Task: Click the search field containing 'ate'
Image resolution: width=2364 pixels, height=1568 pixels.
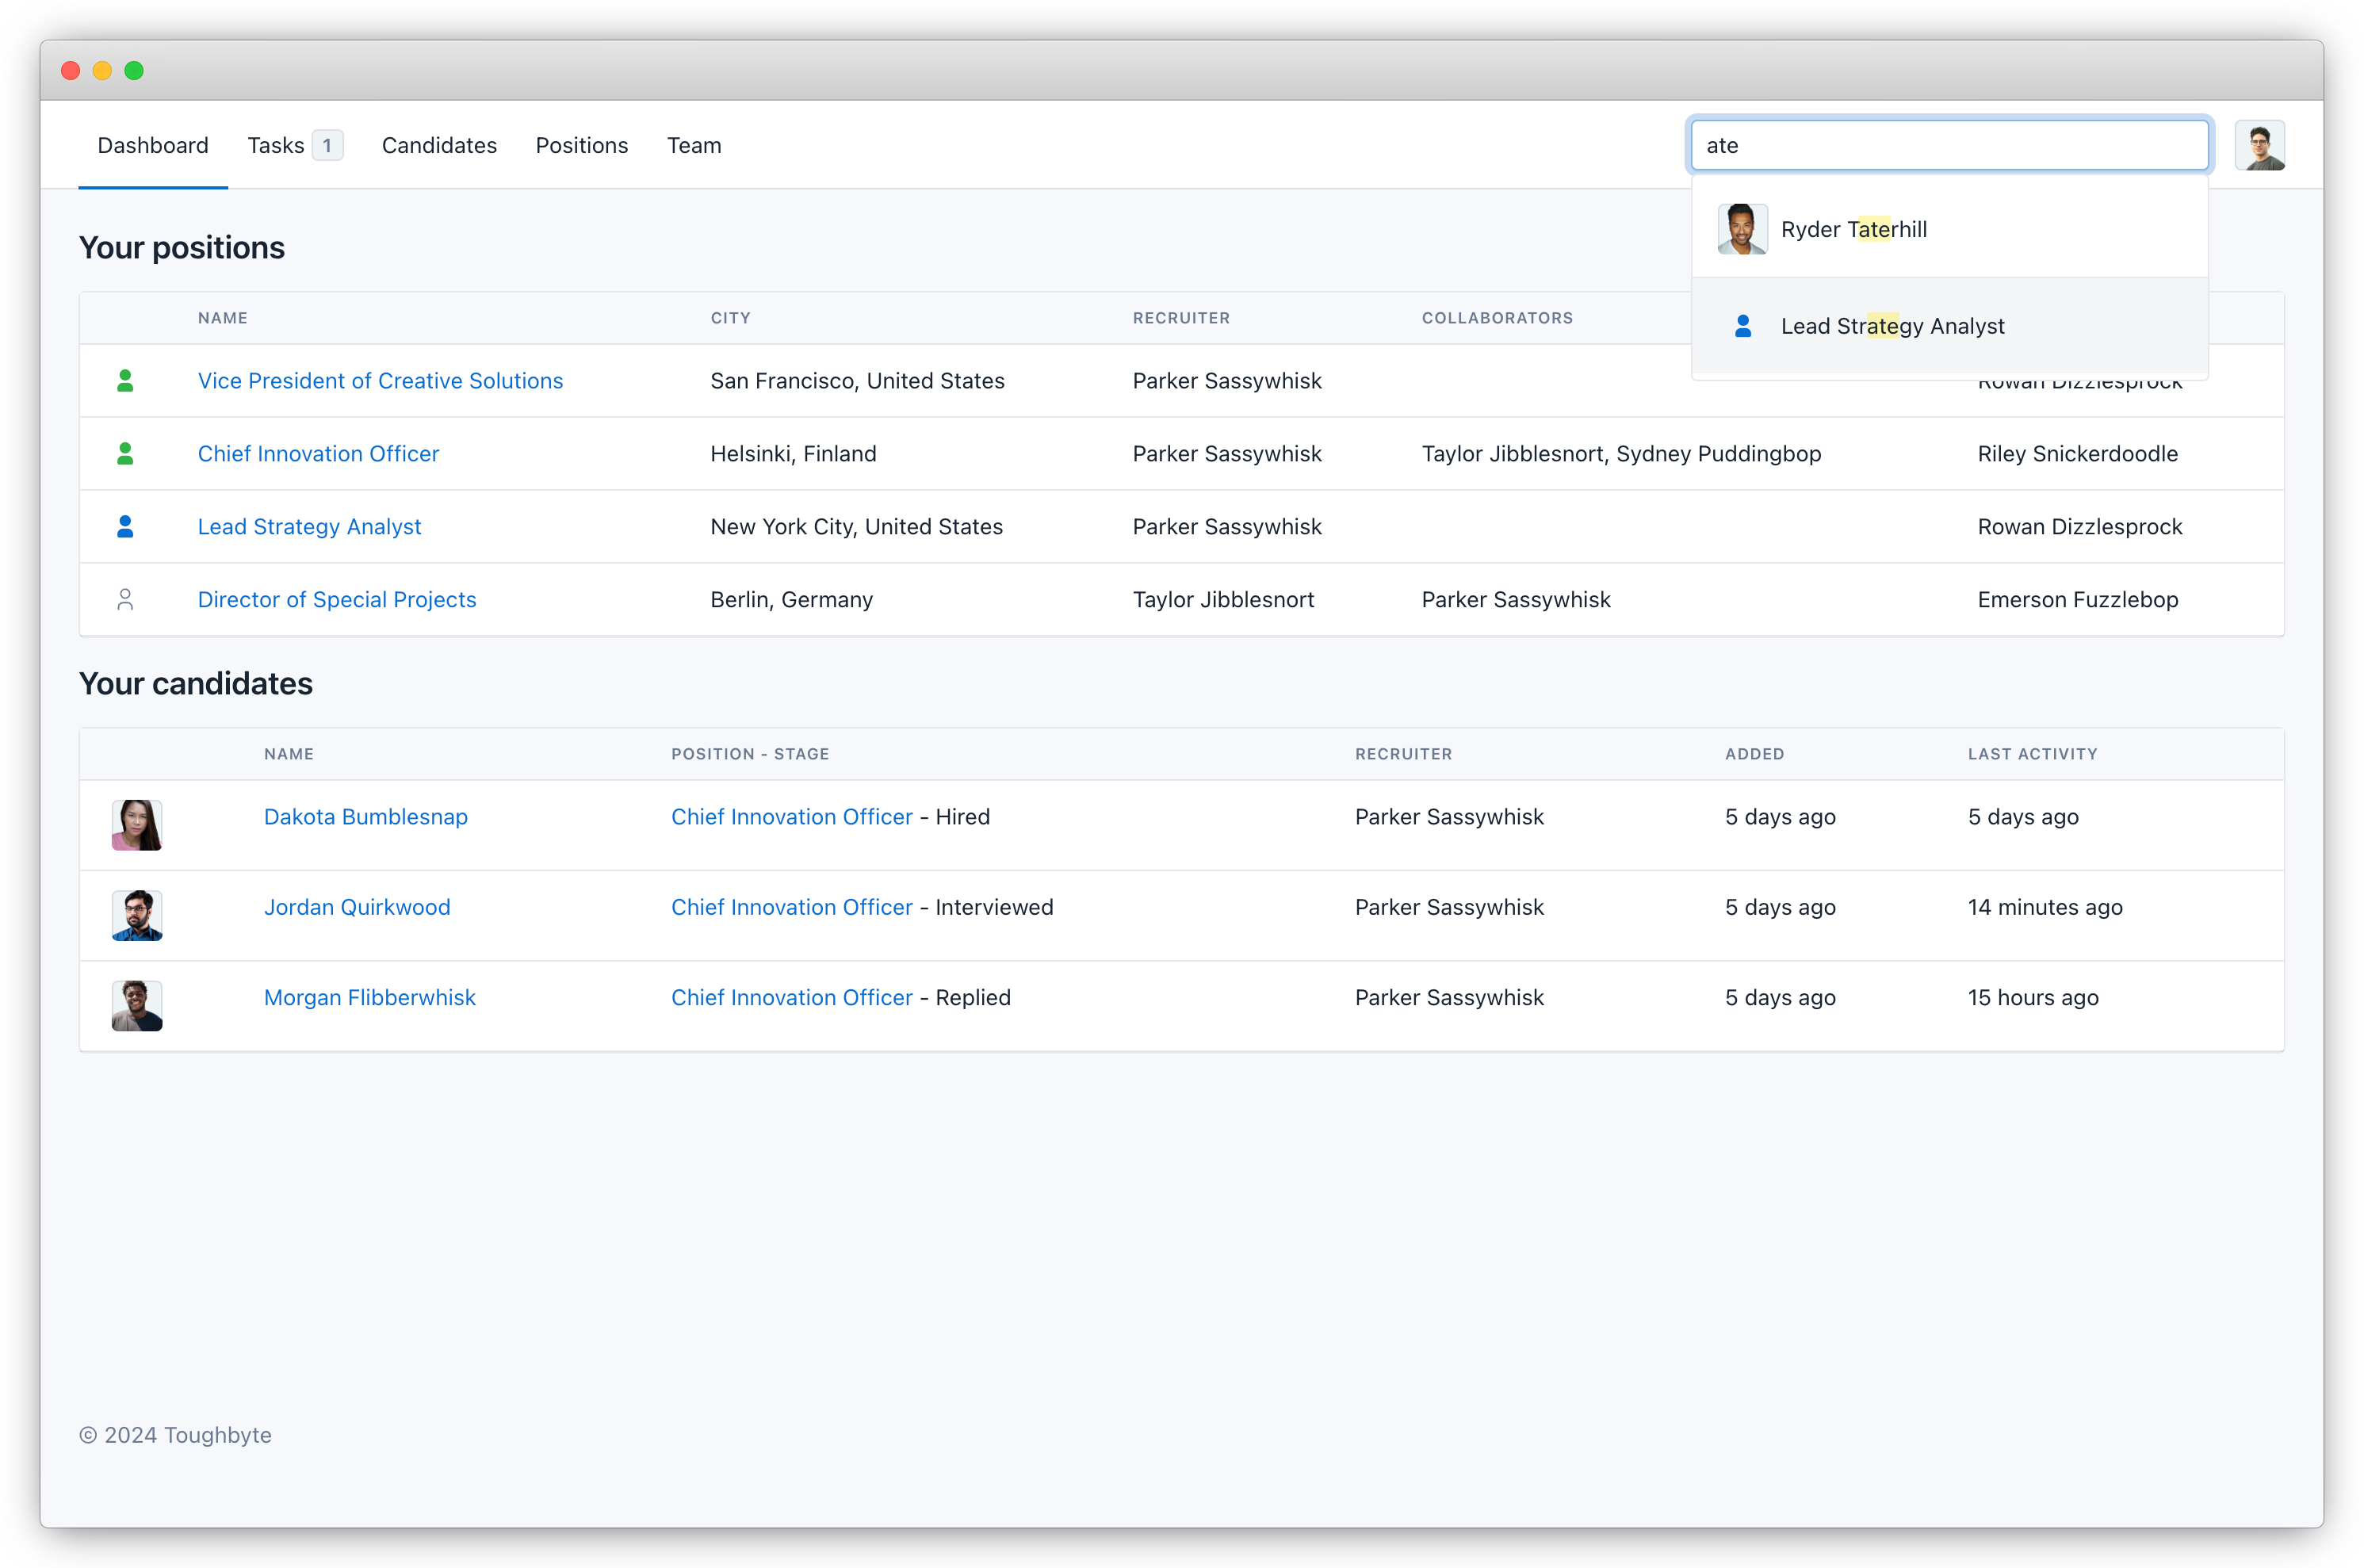Action: coord(1948,146)
